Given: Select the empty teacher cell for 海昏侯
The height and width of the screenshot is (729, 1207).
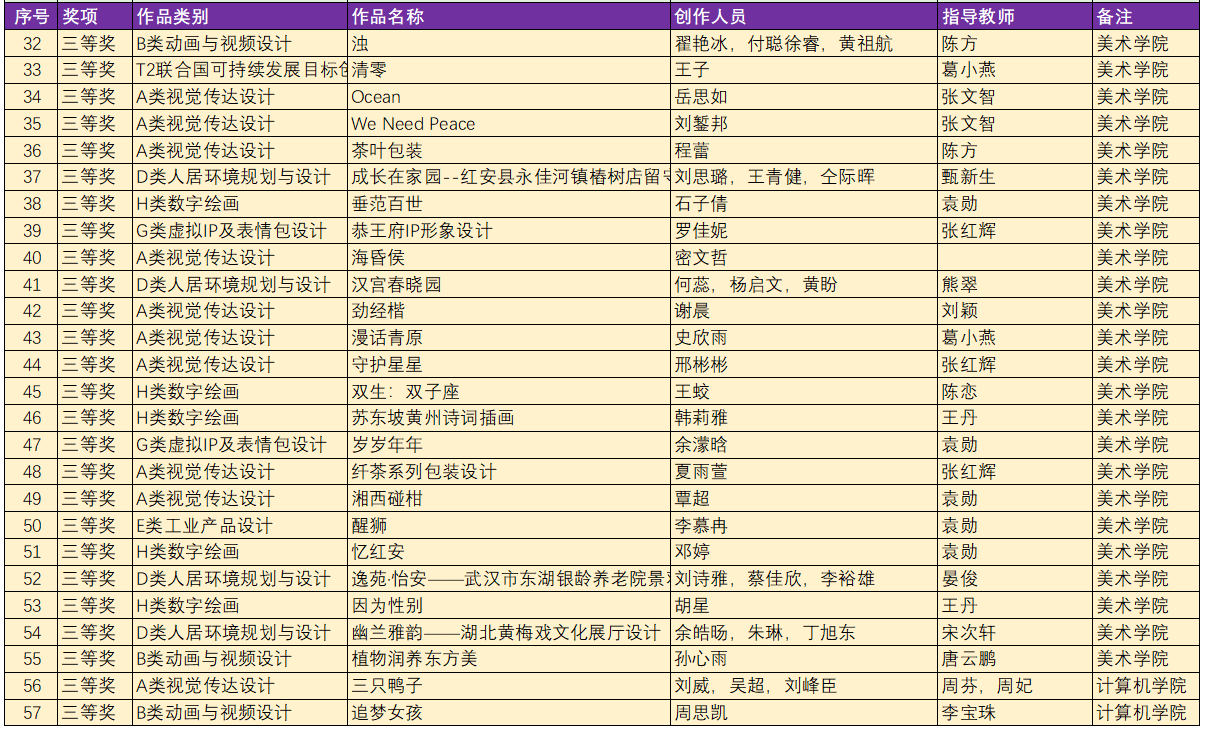Looking at the screenshot, I should click(x=1014, y=258).
